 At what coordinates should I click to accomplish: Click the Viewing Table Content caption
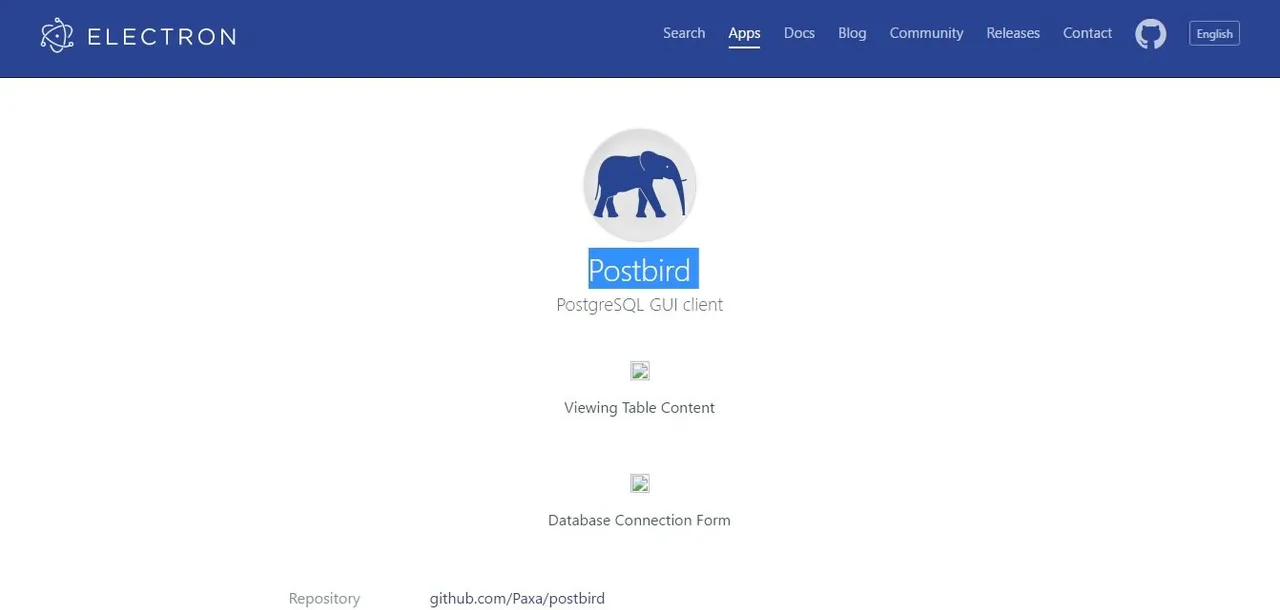639,408
